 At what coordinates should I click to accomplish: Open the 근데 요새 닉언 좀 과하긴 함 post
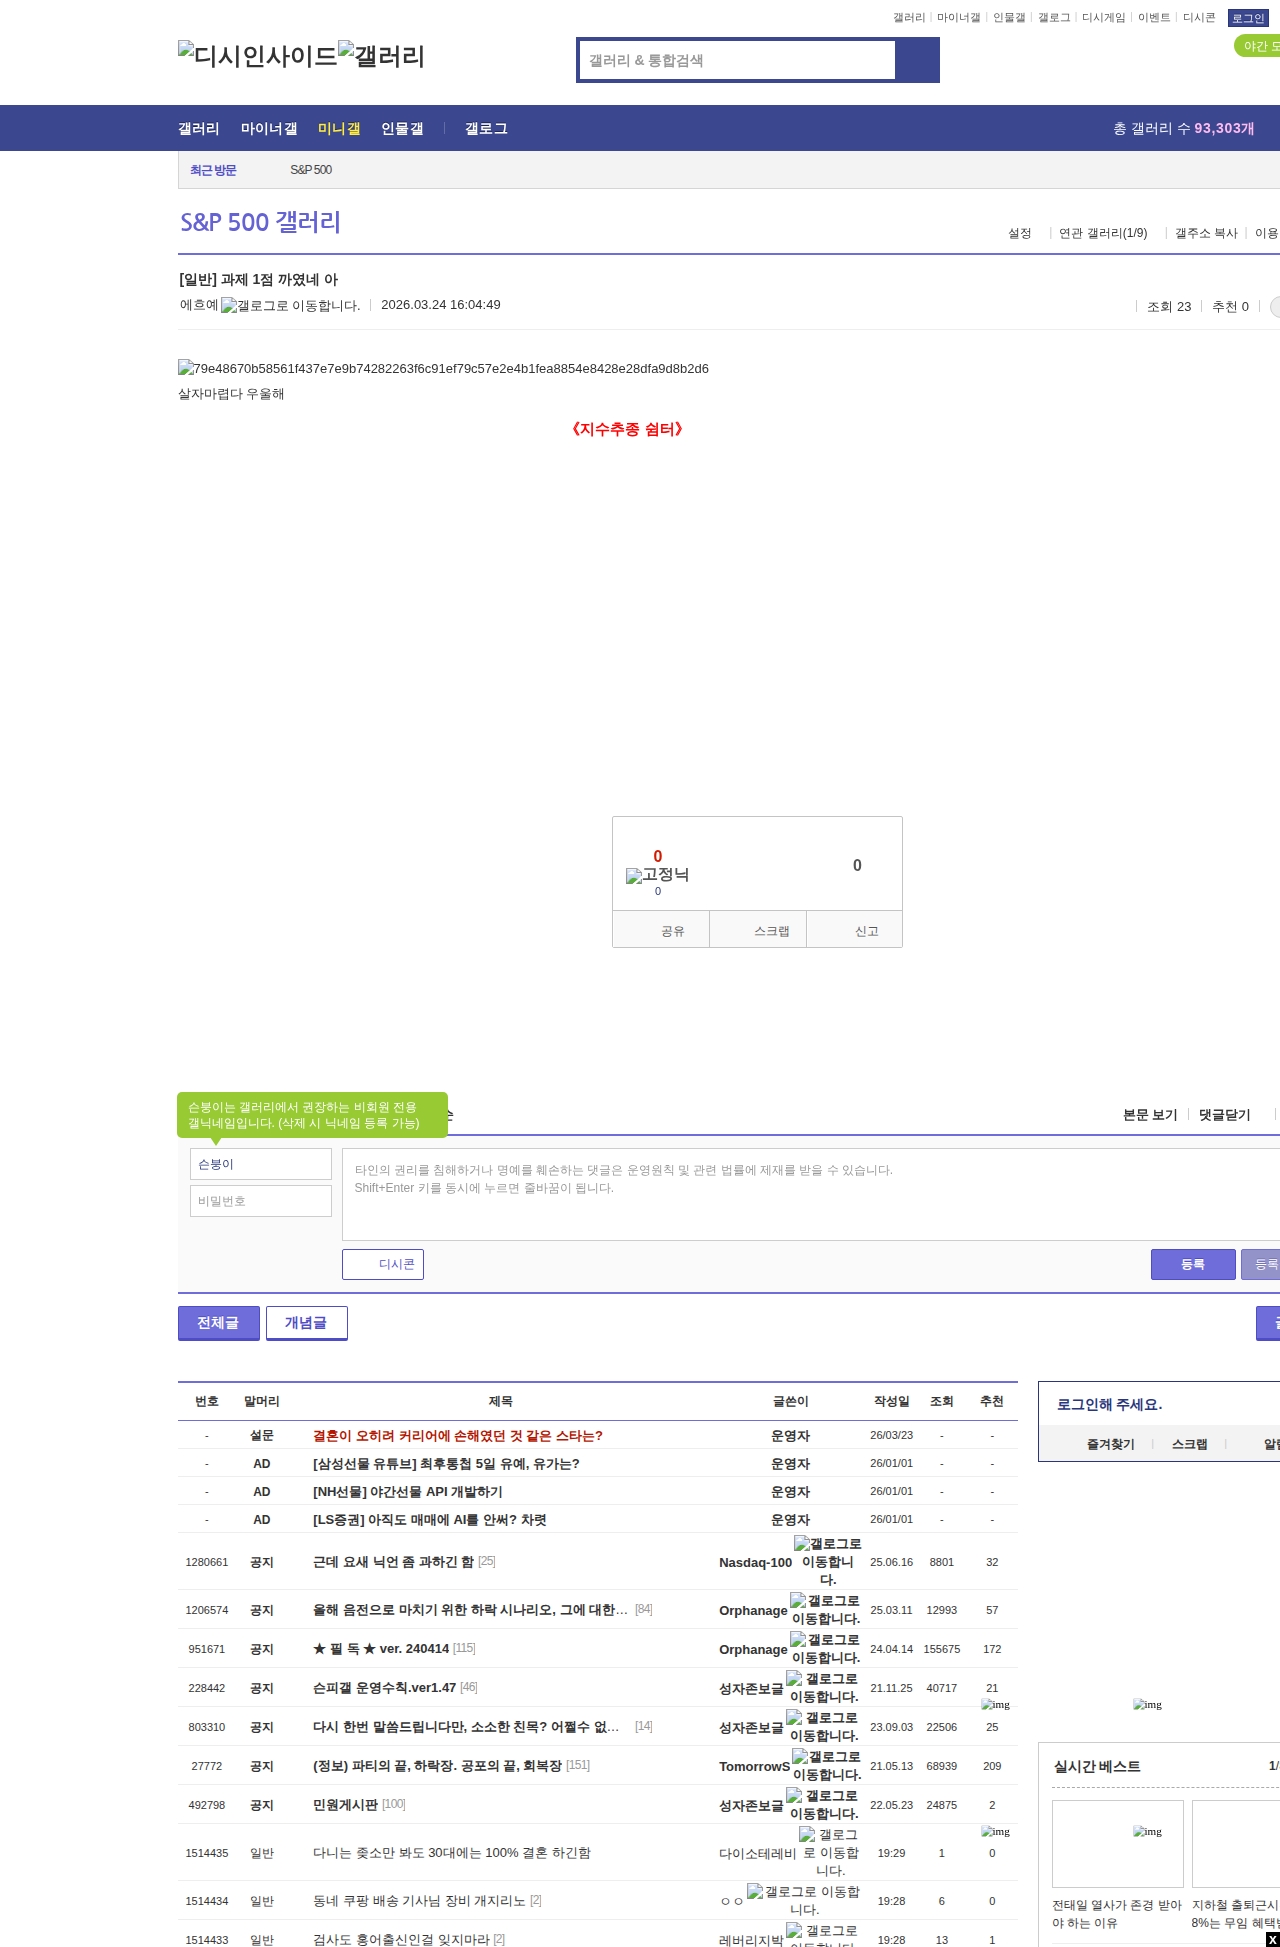pyautogui.click(x=394, y=1562)
